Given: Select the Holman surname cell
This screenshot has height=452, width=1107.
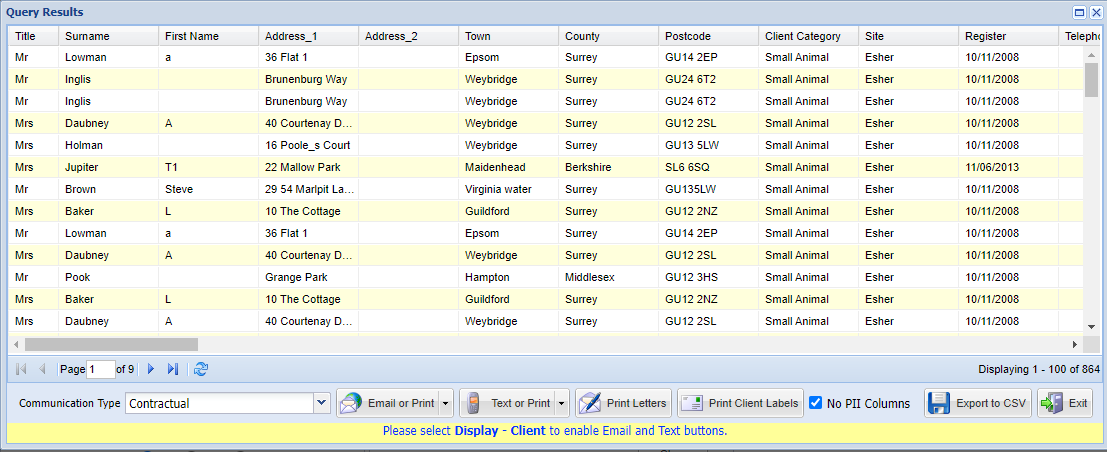Looking at the screenshot, I should pos(108,145).
